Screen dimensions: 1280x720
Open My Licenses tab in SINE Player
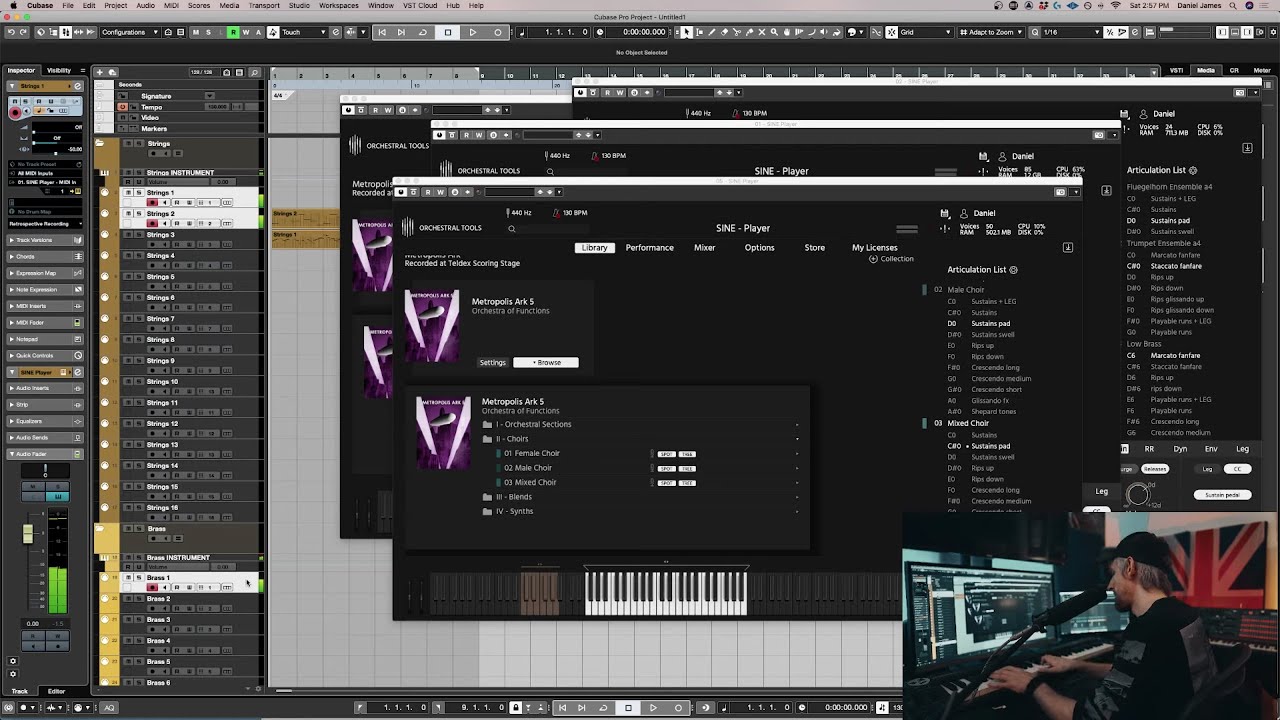click(874, 247)
